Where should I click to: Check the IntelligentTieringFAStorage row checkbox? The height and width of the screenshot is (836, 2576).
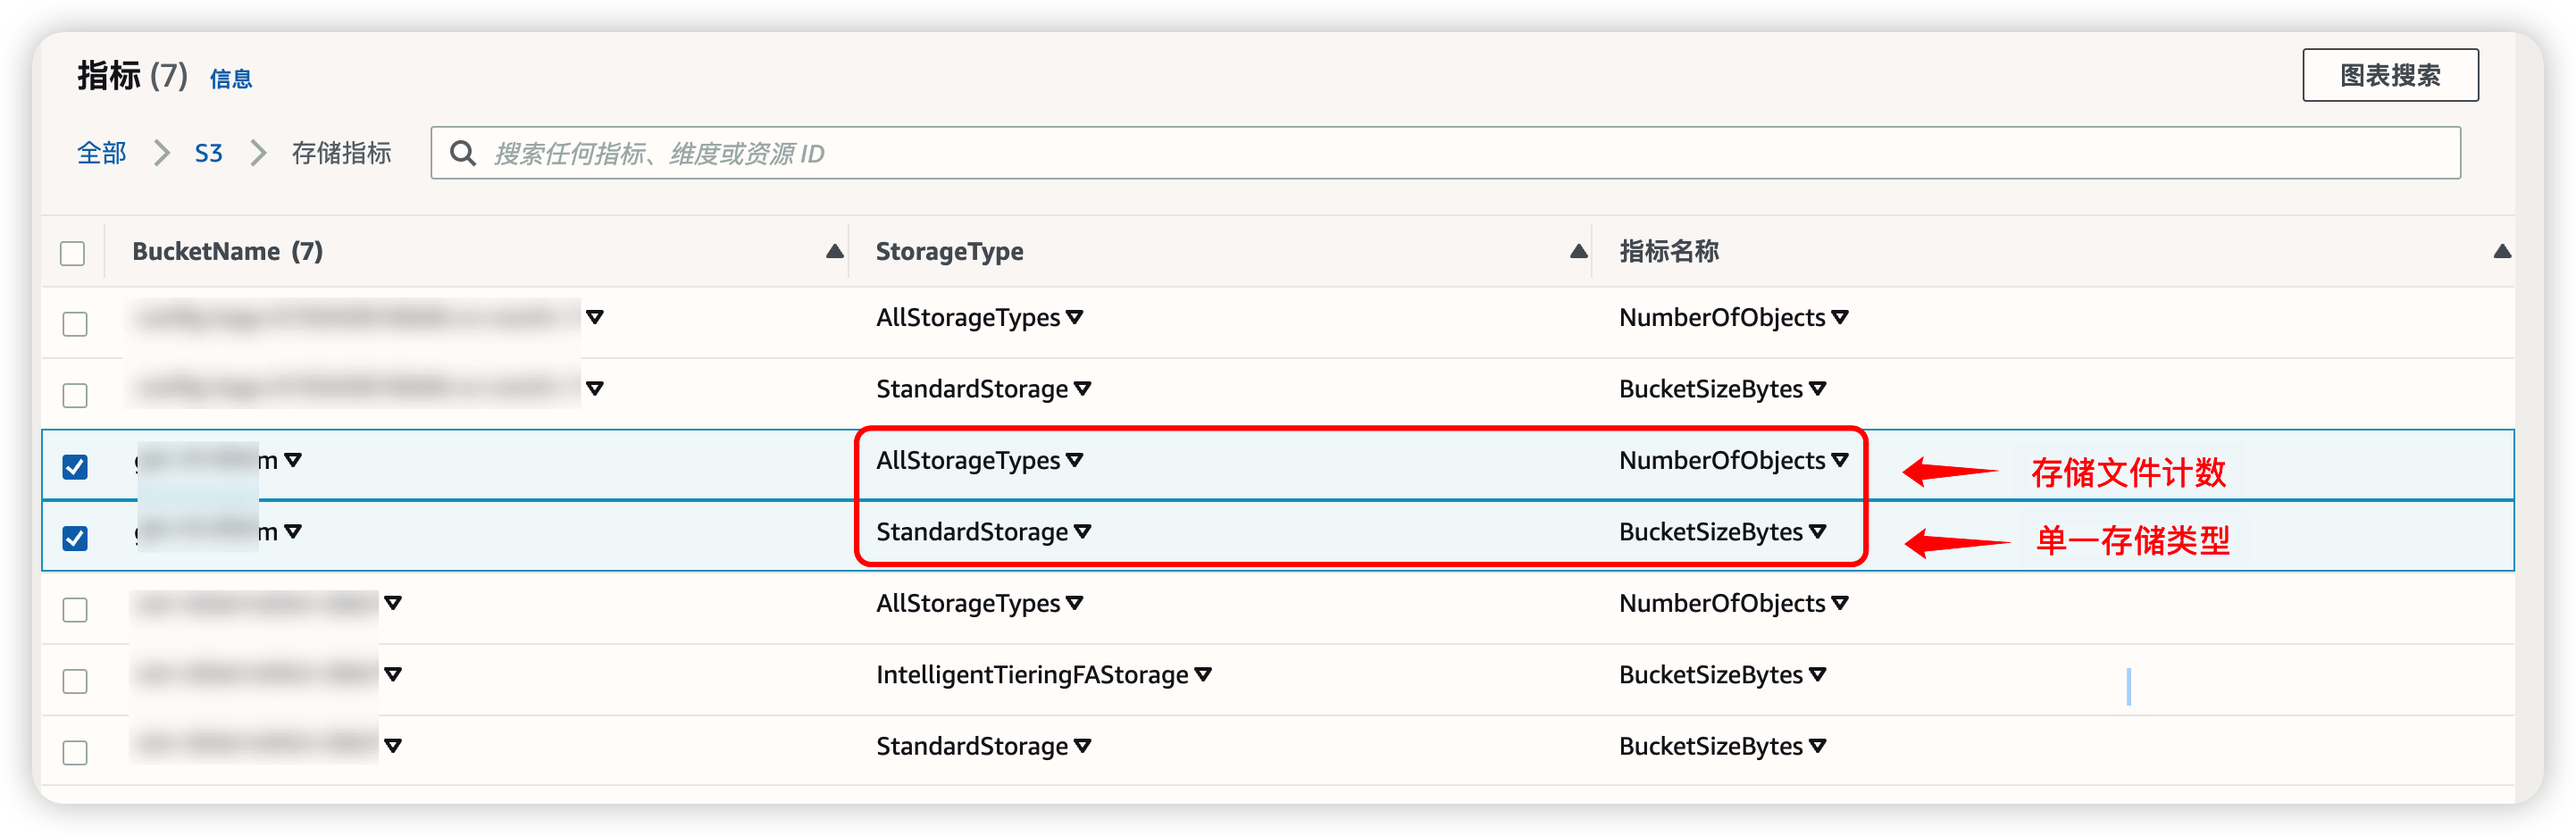(x=75, y=681)
